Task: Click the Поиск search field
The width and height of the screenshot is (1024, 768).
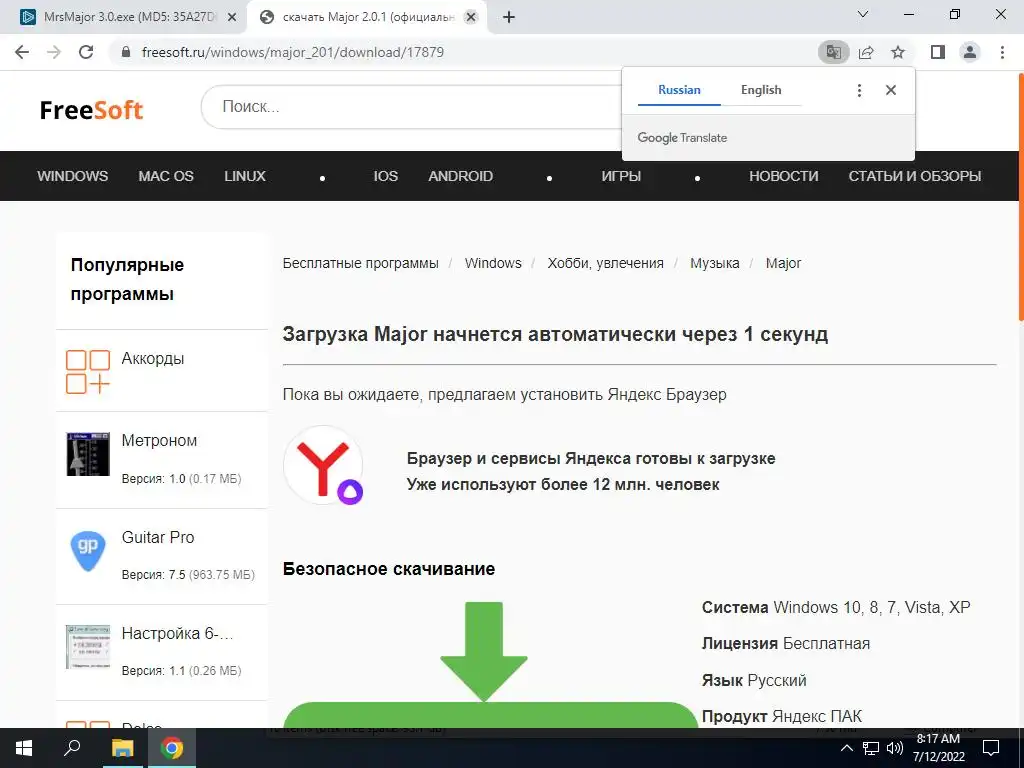Action: (x=411, y=107)
